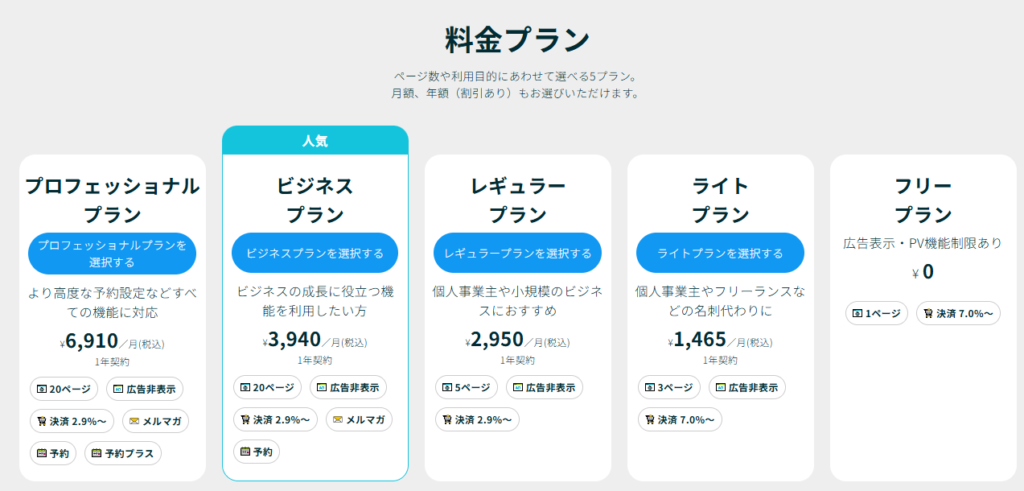Click プロフェッショナルプランを選択する button

click(x=112, y=253)
